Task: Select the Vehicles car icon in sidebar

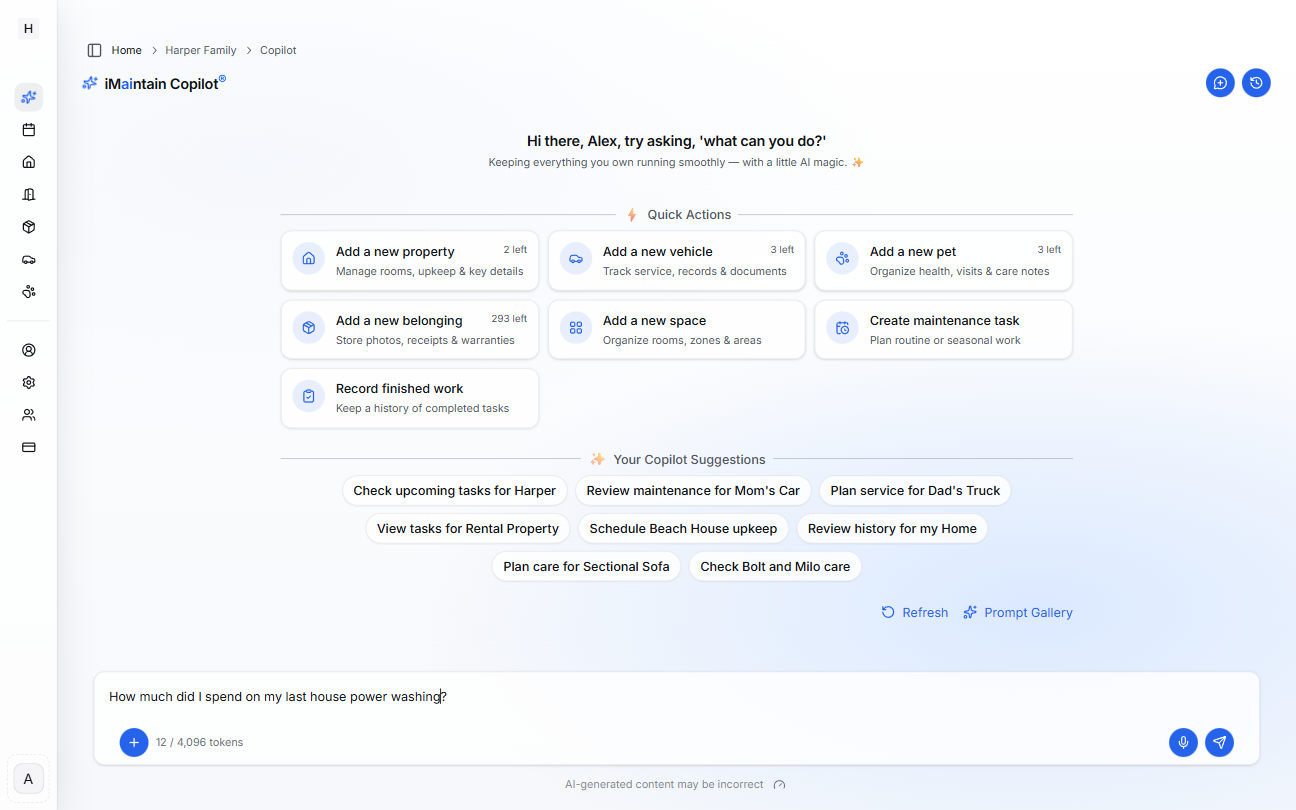Action: 28,259
